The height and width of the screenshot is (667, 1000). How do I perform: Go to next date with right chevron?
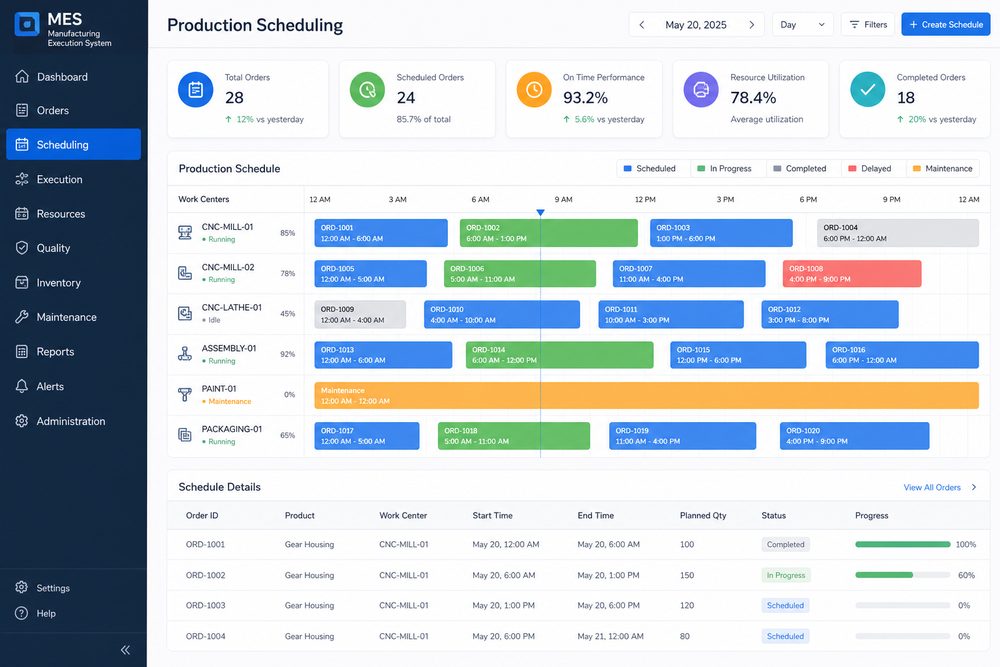pos(752,25)
